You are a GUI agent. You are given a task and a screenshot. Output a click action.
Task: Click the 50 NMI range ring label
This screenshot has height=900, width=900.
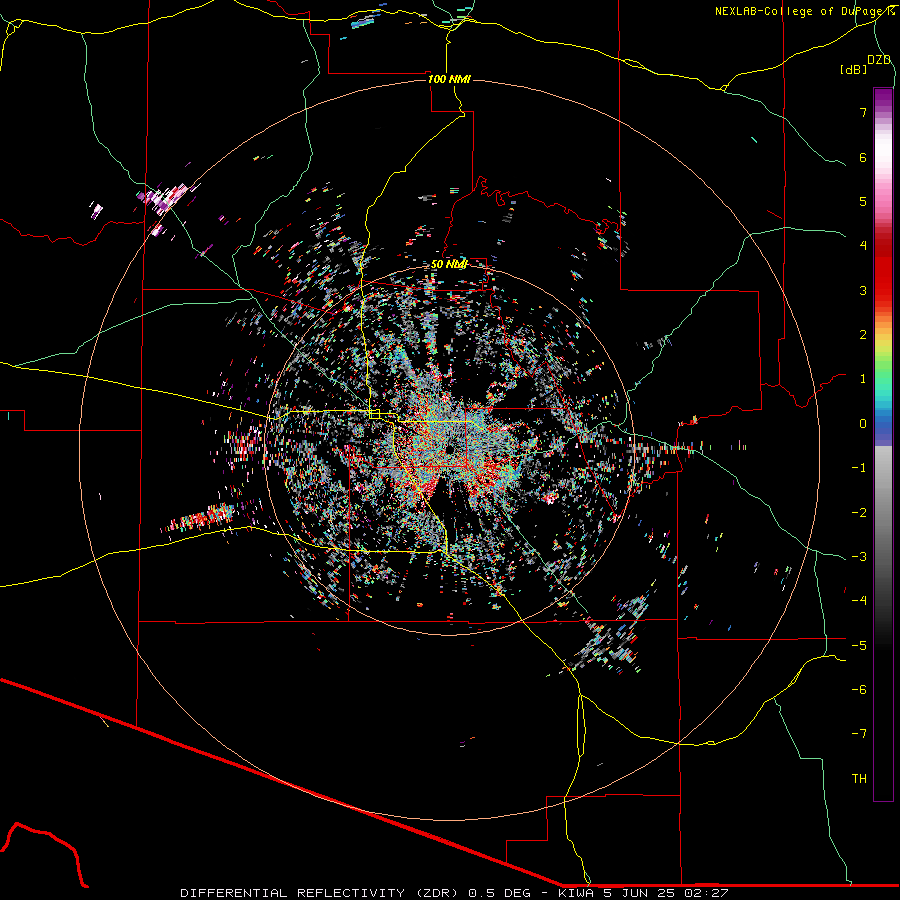[449, 264]
